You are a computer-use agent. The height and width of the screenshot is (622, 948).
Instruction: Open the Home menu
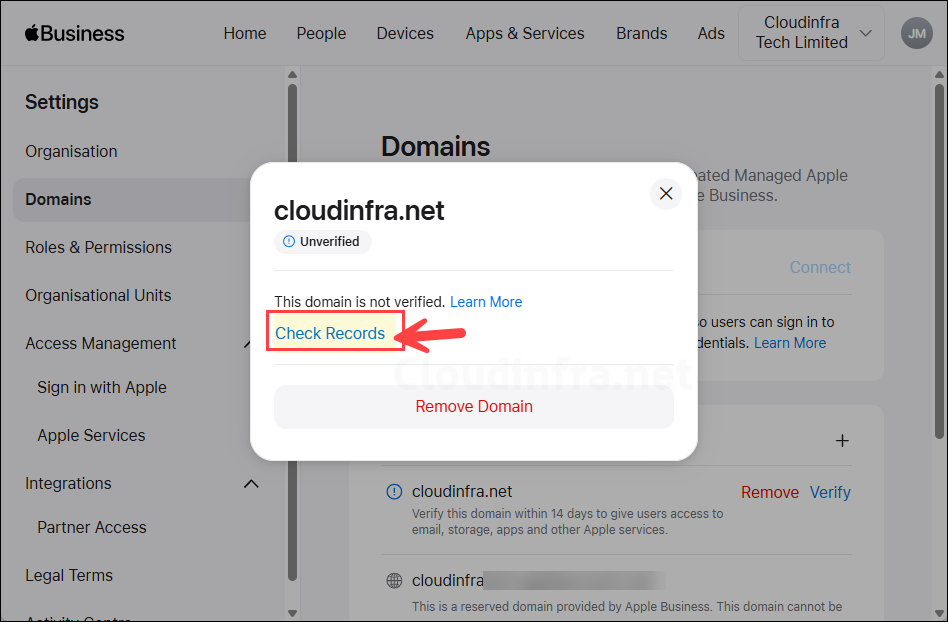tap(245, 33)
